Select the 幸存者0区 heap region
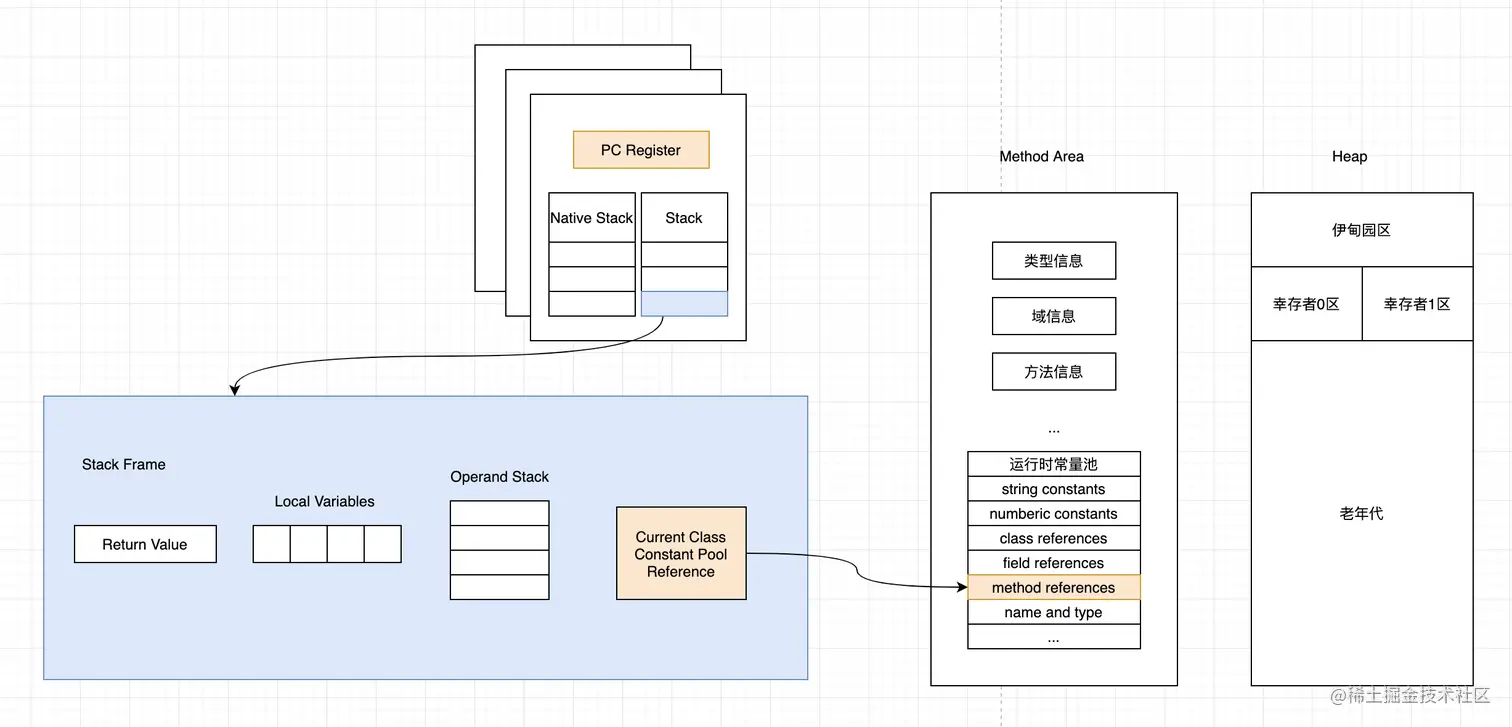The height and width of the screenshot is (727, 1512). point(1306,304)
